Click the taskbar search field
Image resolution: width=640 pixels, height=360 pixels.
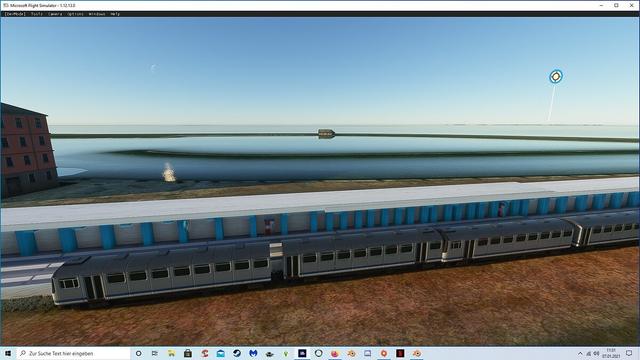[x=73, y=353]
